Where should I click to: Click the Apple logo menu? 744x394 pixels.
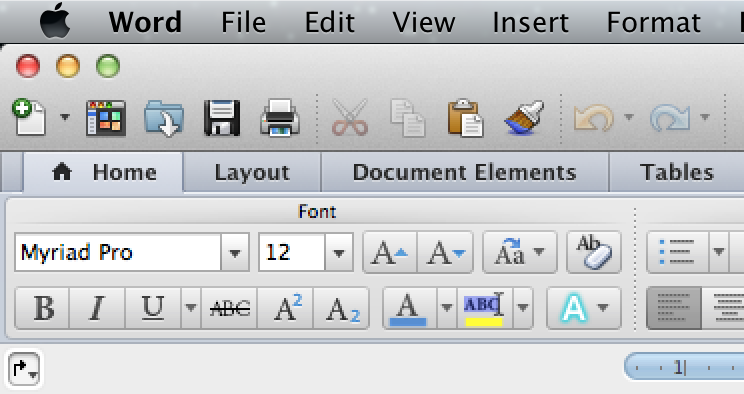pos(55,21)
